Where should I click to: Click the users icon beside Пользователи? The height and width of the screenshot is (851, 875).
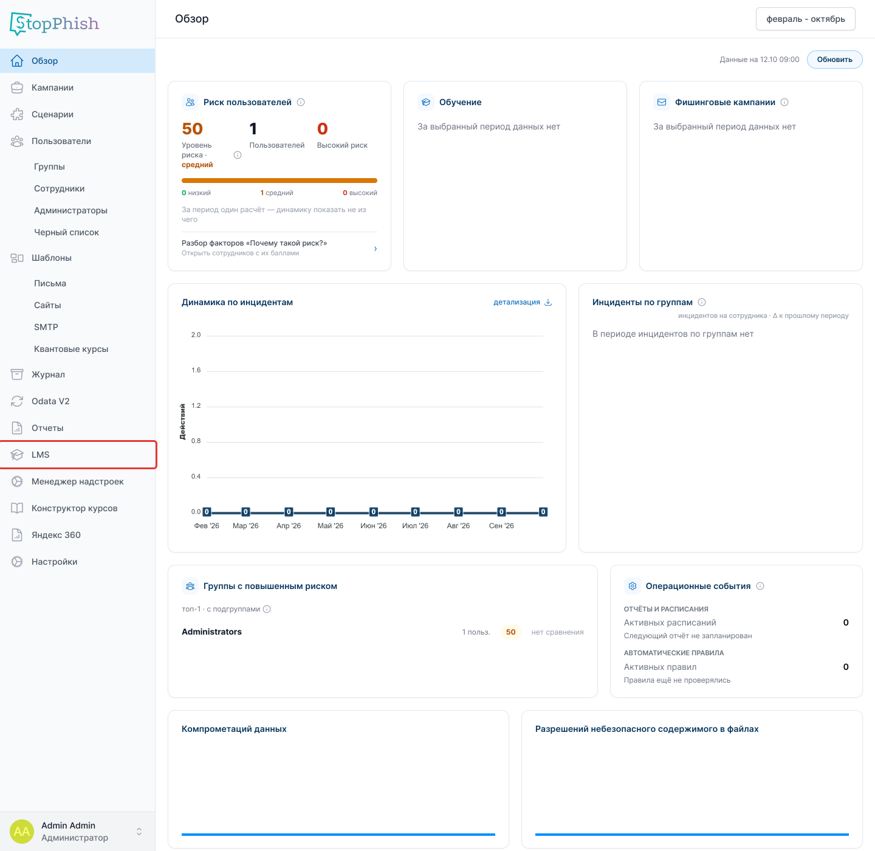tap(17, 141)
